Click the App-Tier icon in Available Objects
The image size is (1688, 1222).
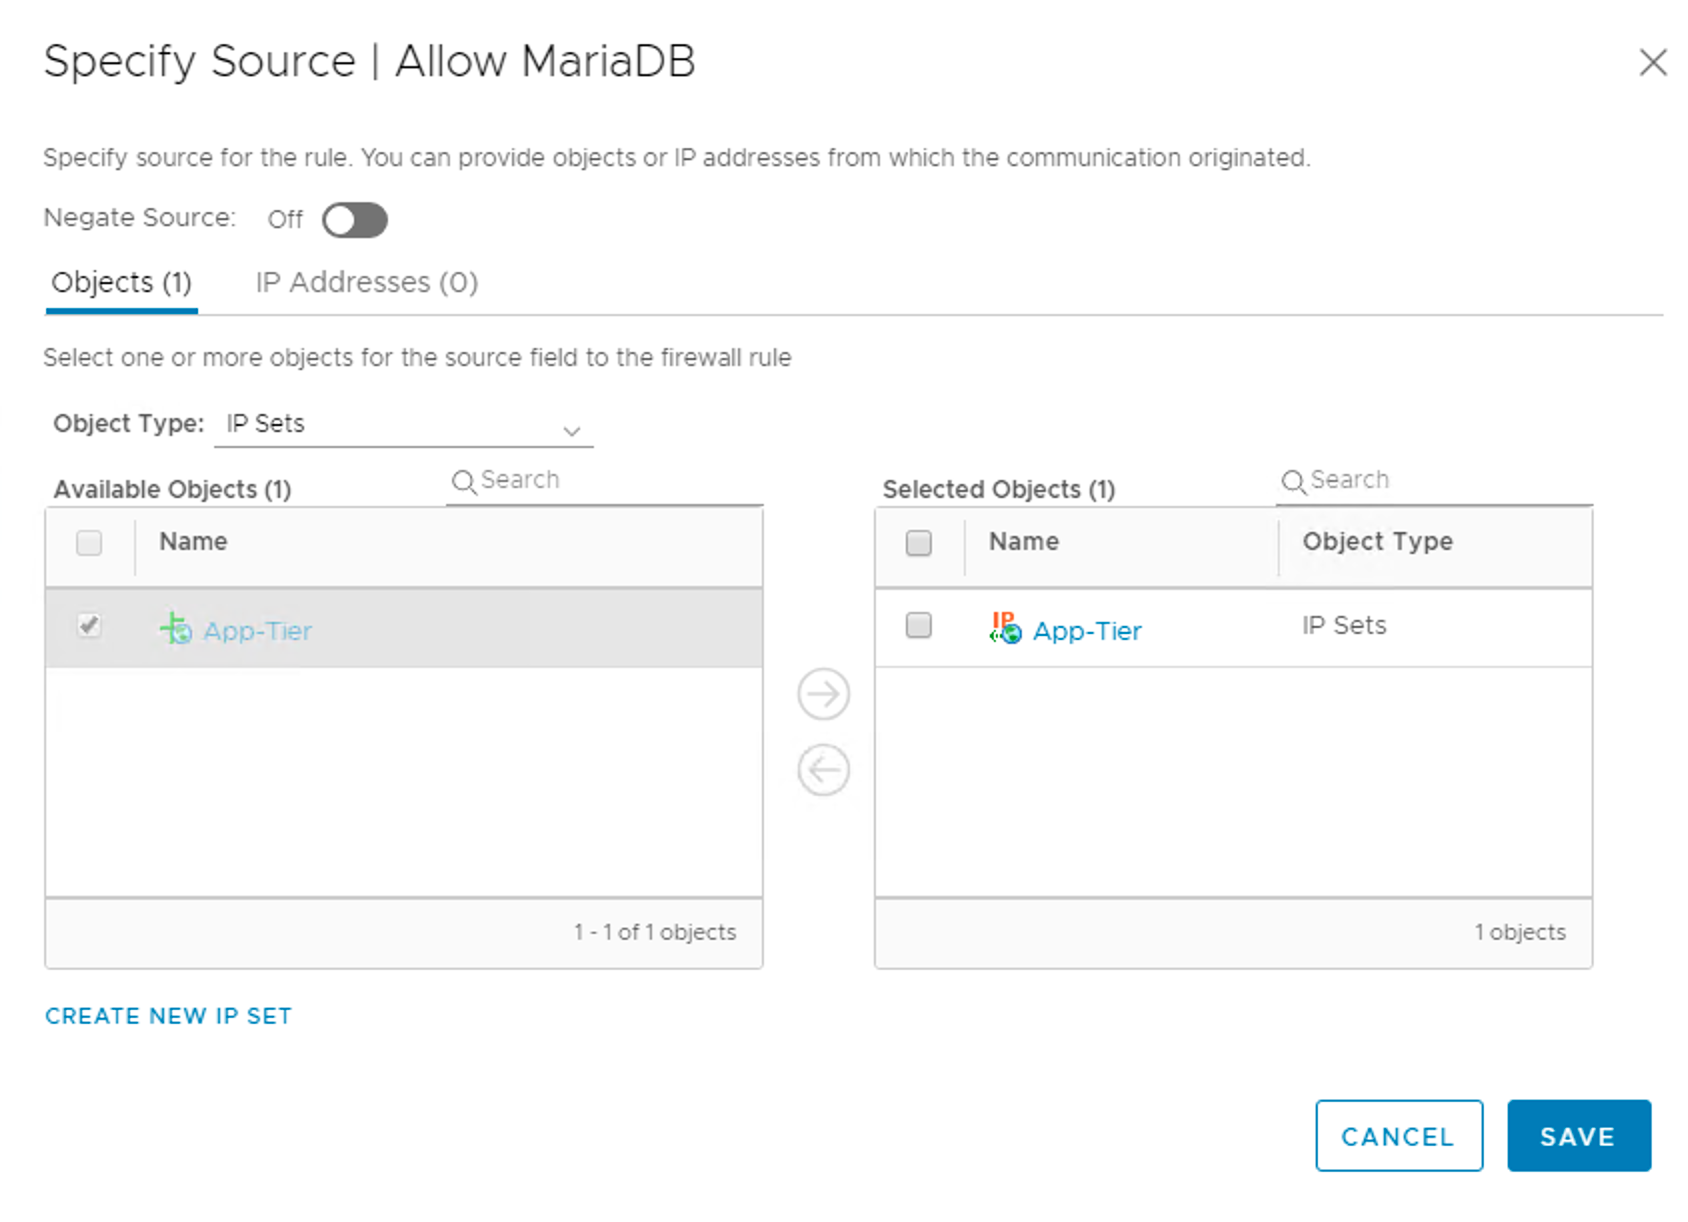coord(176,629)
